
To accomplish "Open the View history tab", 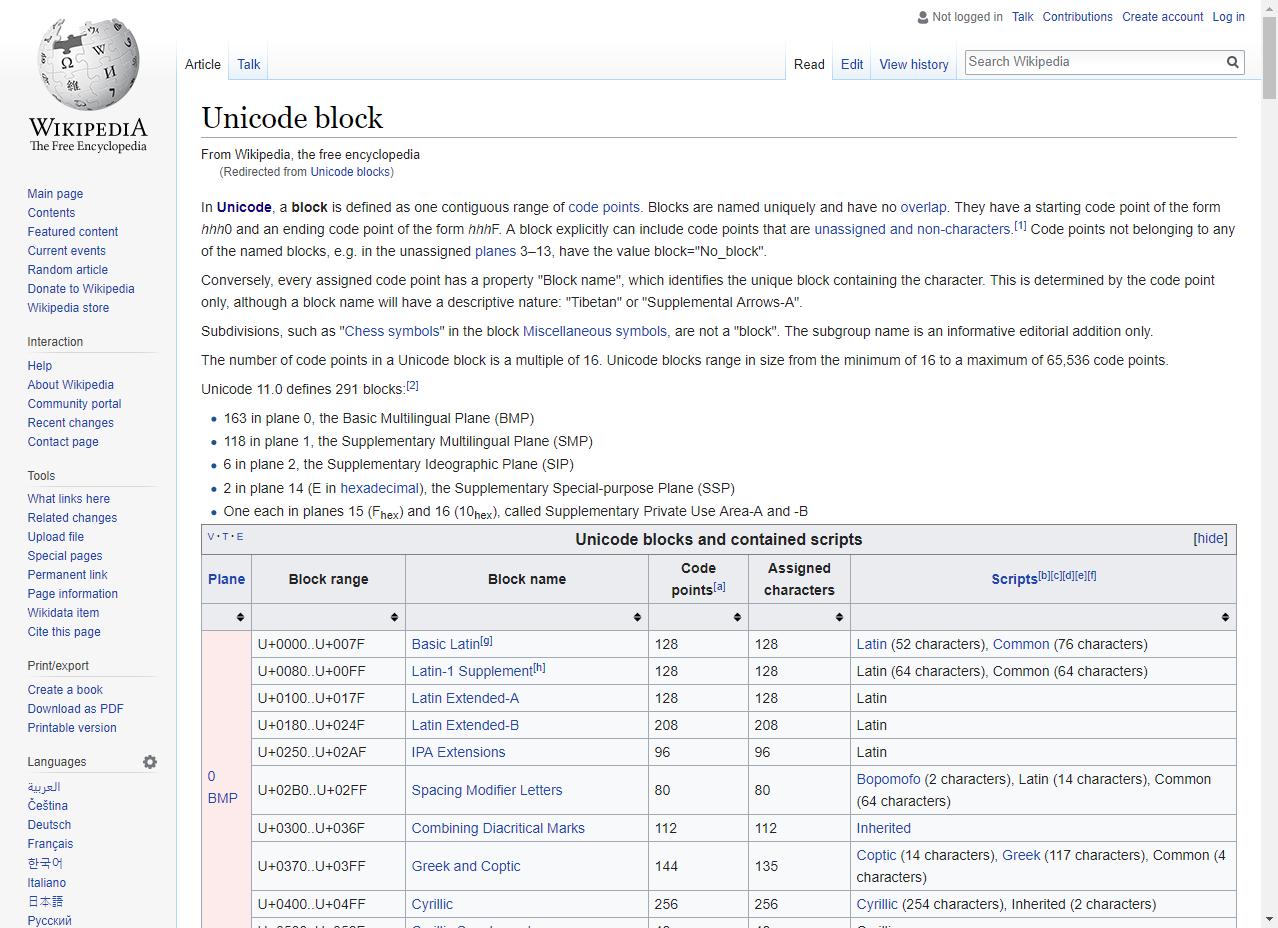I will tap(914, 64).
